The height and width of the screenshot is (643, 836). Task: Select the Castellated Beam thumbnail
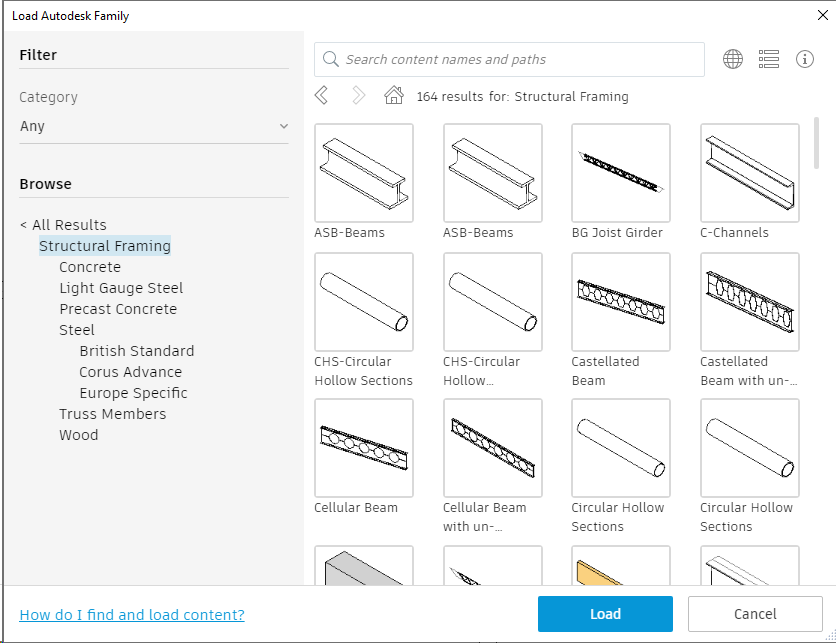click(x=621, y=302)
